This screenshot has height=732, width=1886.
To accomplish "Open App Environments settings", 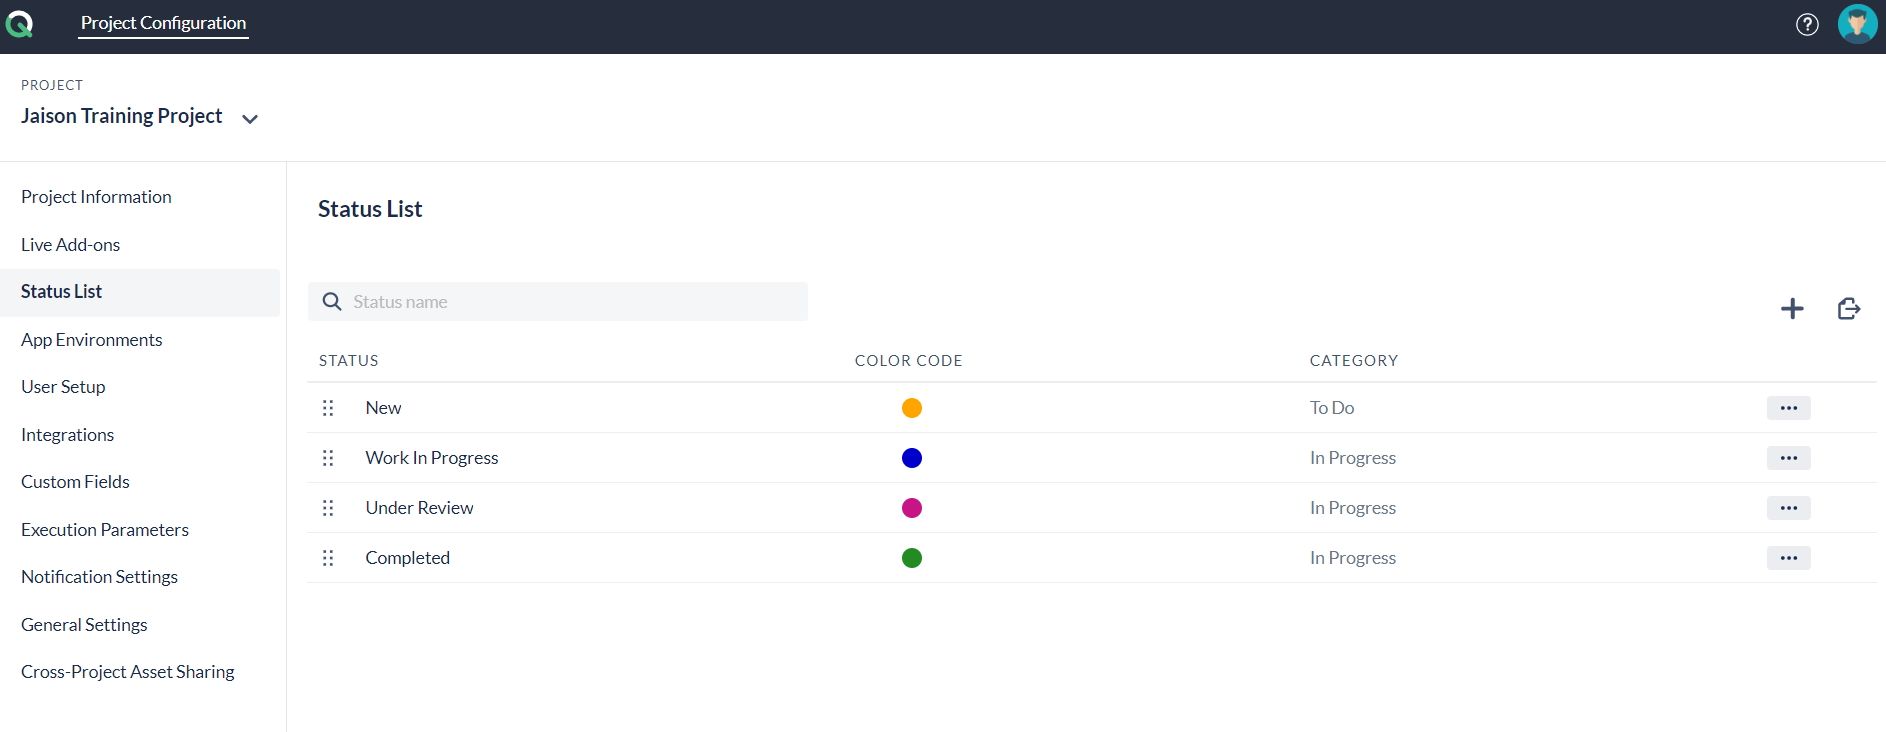I will (x=92, y=340).
